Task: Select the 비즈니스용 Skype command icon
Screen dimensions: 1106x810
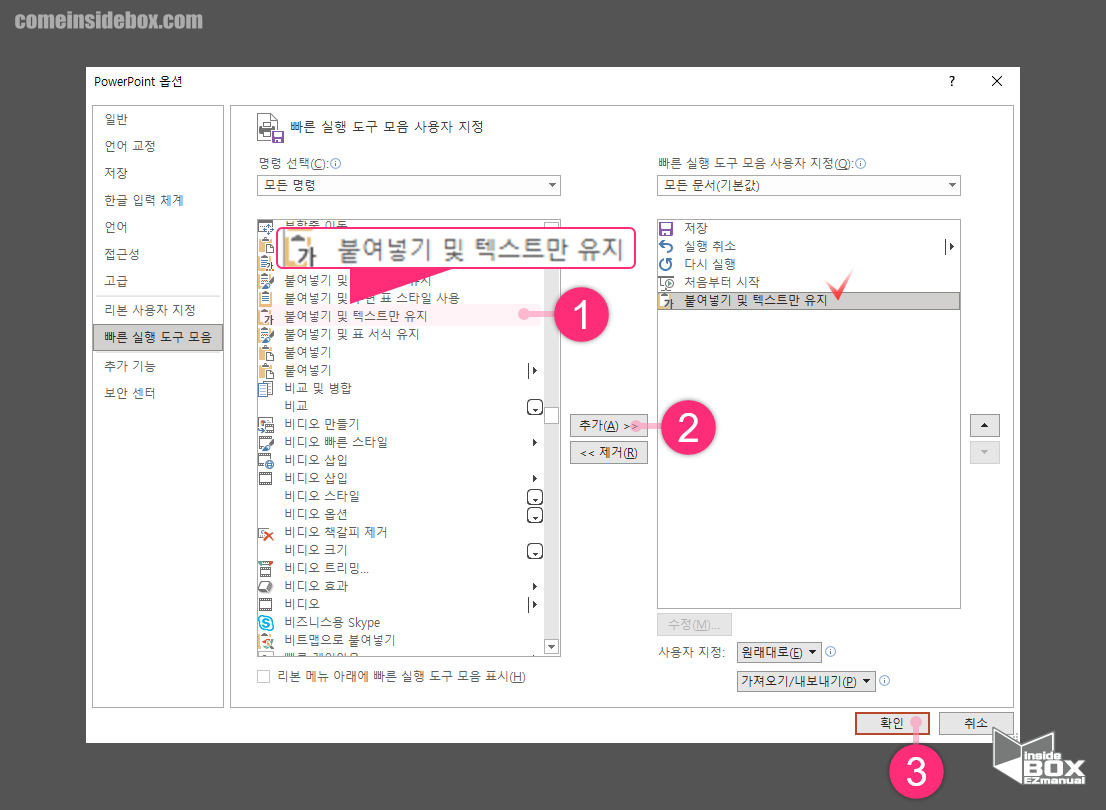Action: coord(265,622)
